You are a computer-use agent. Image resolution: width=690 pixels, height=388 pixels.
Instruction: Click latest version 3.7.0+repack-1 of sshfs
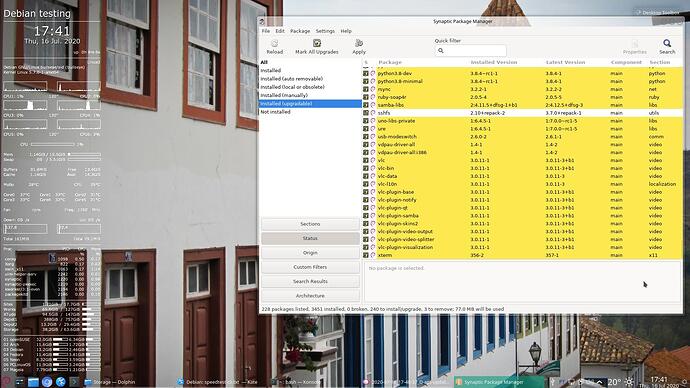pos(563,113)
